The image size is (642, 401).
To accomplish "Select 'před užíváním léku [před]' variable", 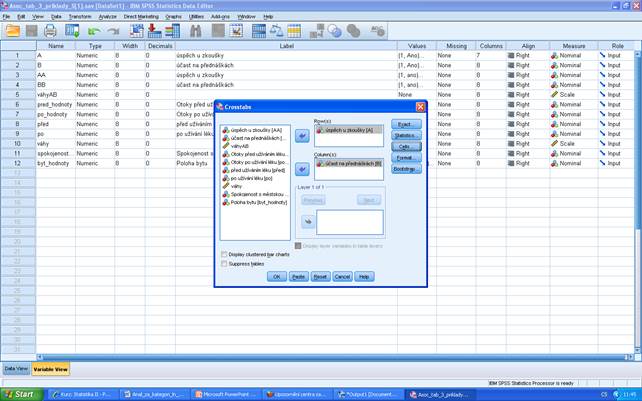I will [x=255, y=170].
